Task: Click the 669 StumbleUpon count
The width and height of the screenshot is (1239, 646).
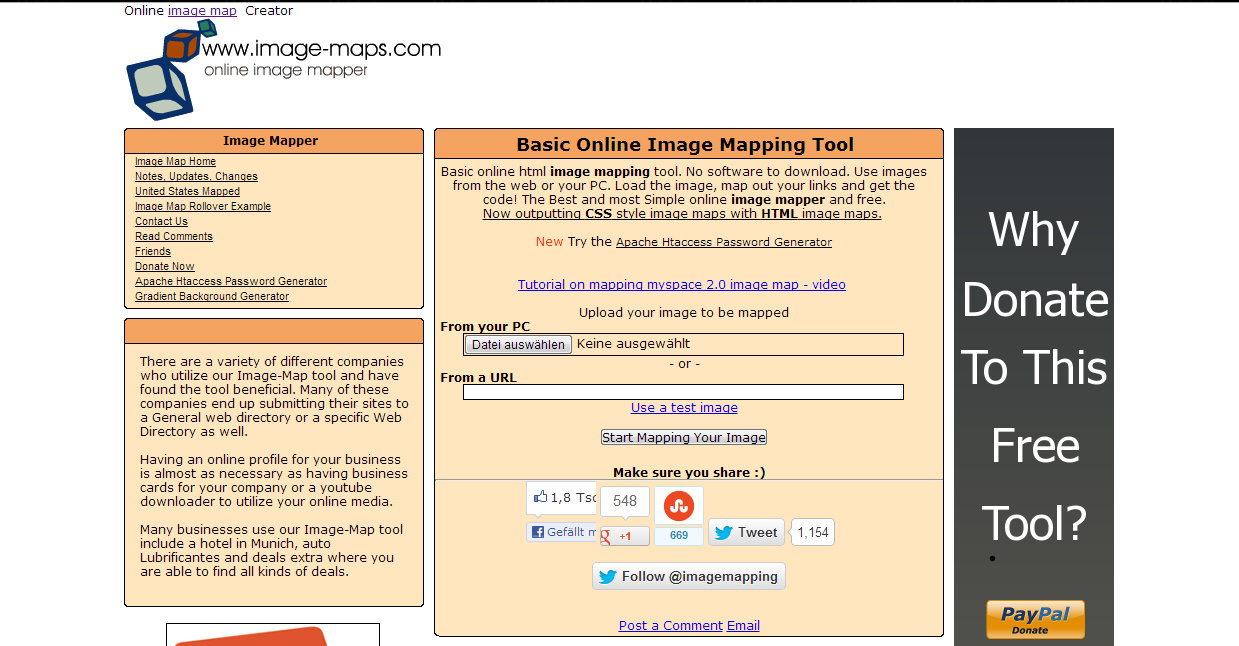Action: coord(679,535)
